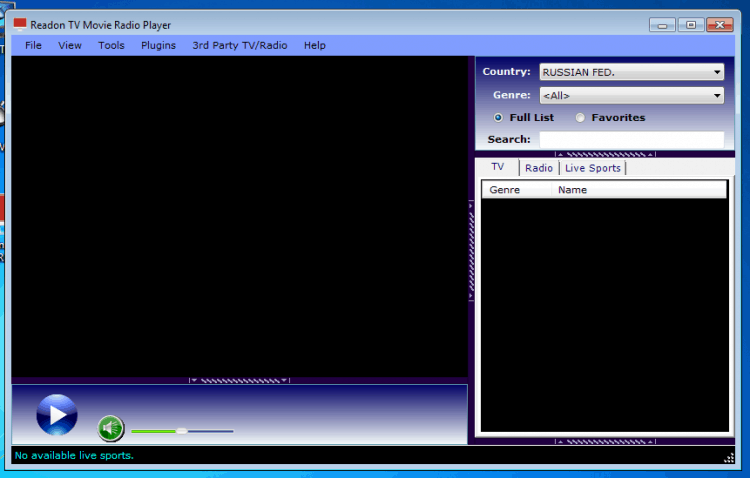Switch to the Live Sports tab

(x=593, y=168)
